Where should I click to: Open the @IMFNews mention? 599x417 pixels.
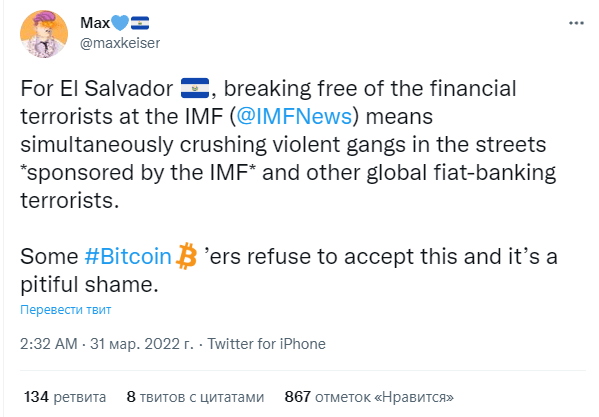[x=294, y=116]
